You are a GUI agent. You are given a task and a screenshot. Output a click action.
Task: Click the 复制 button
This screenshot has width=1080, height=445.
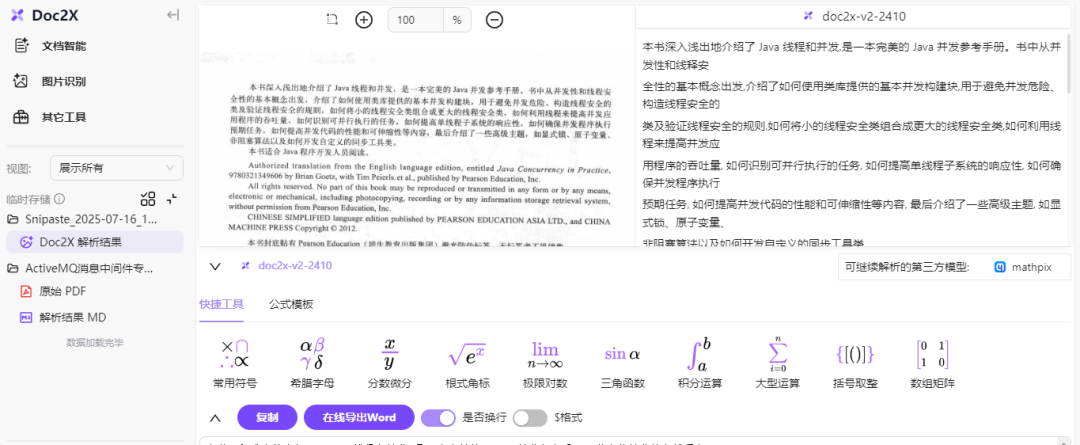tap(267, 417)
